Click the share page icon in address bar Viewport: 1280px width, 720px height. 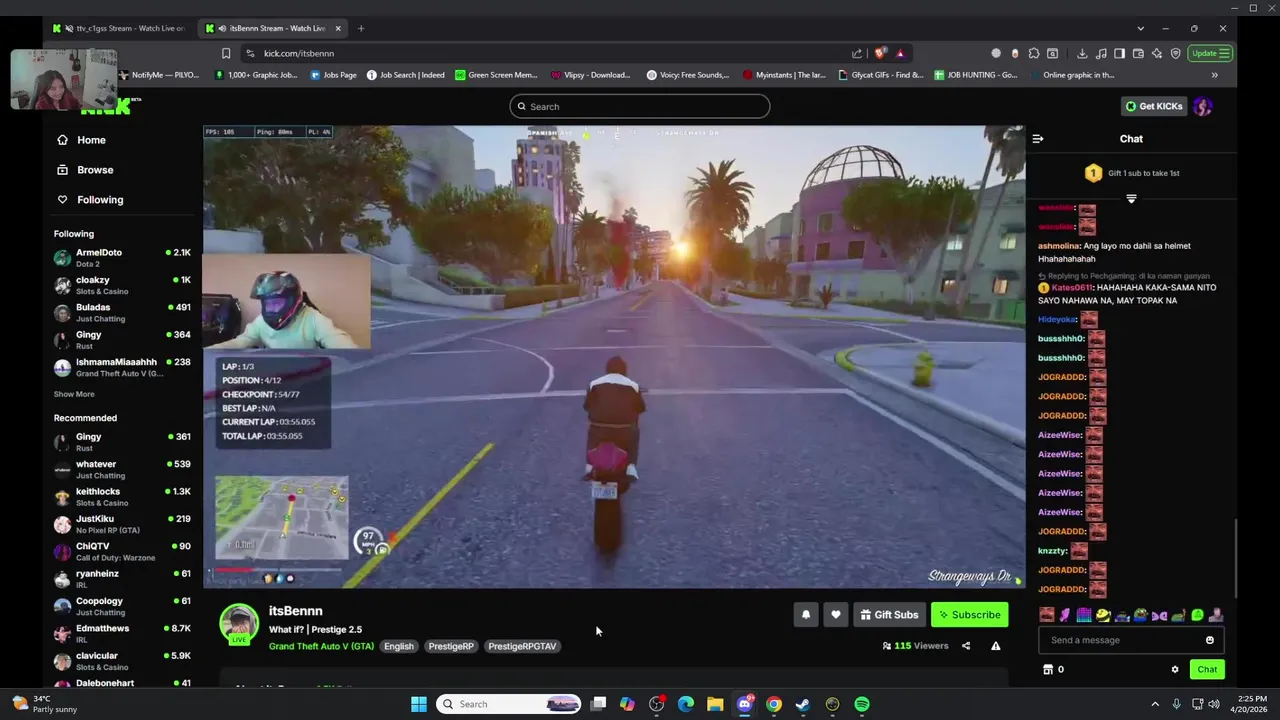857,53
